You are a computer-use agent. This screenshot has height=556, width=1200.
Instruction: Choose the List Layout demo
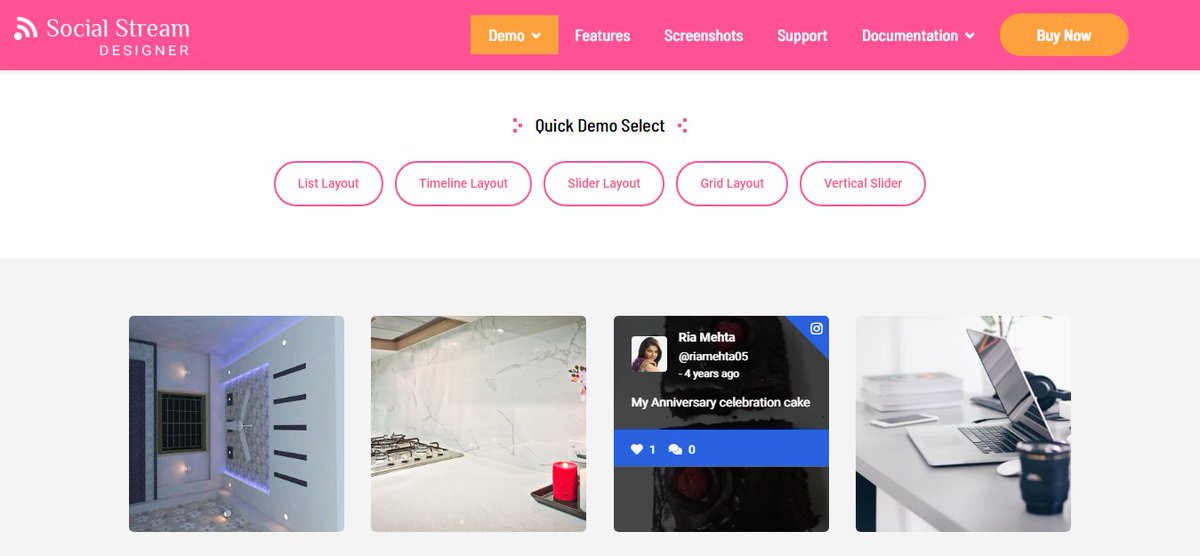tap(328, 183)
